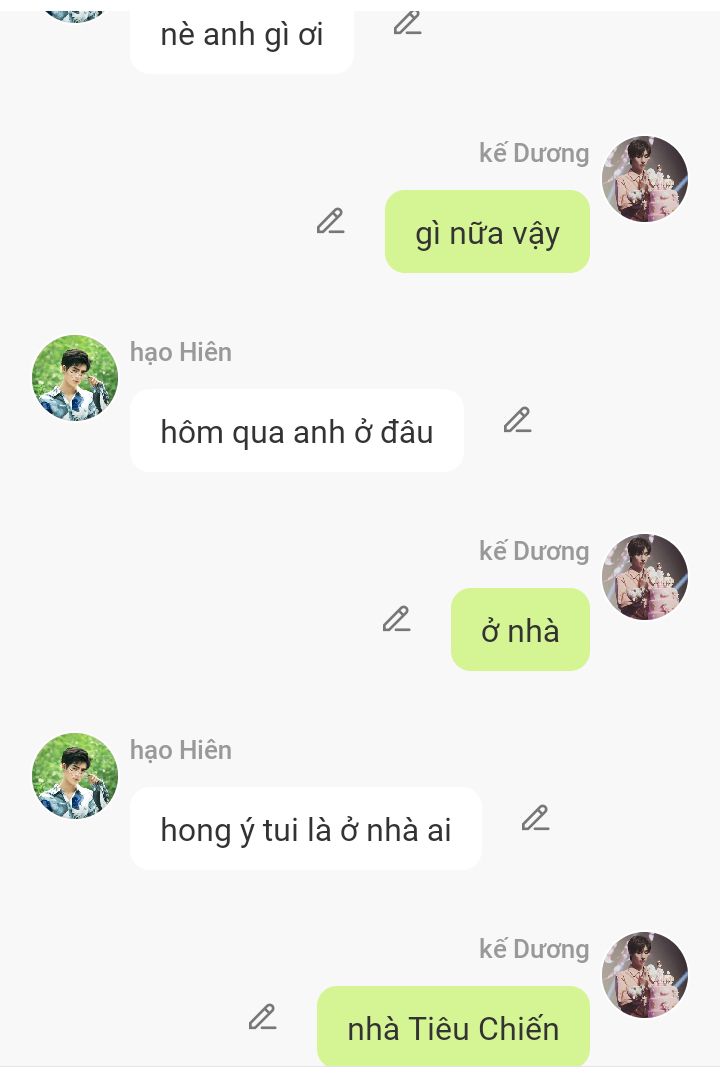Select the green 'nhà Tiêu Chiến' bubble

coord(453,1027)
